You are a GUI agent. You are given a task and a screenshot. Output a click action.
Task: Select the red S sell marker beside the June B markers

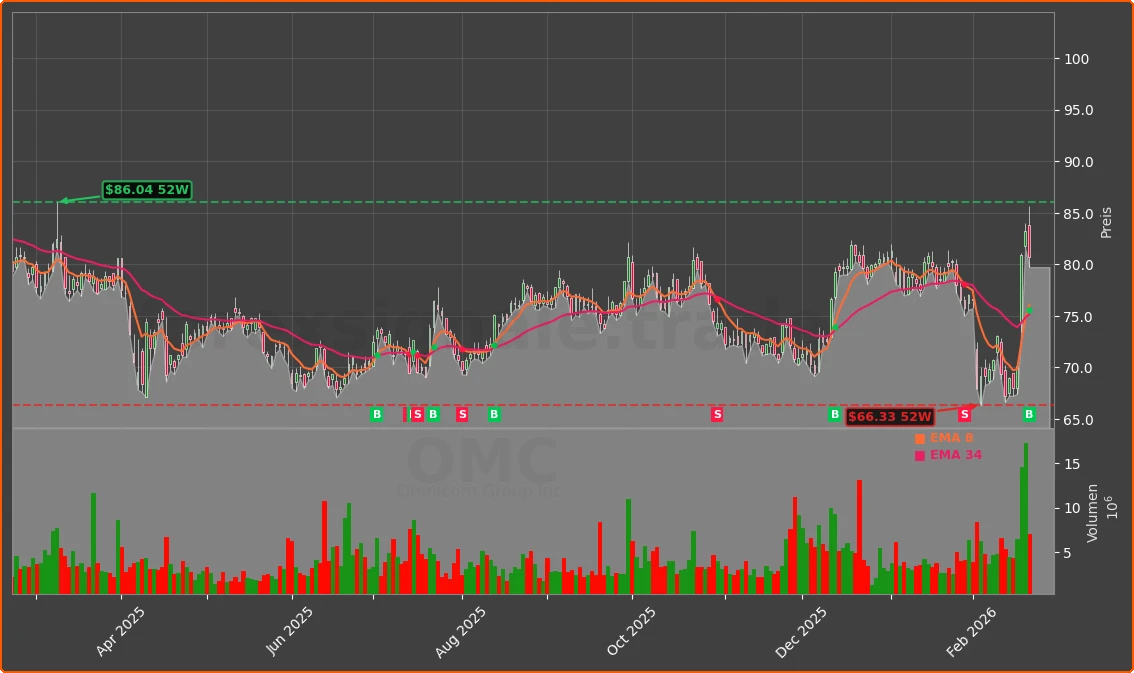point(417,414)
